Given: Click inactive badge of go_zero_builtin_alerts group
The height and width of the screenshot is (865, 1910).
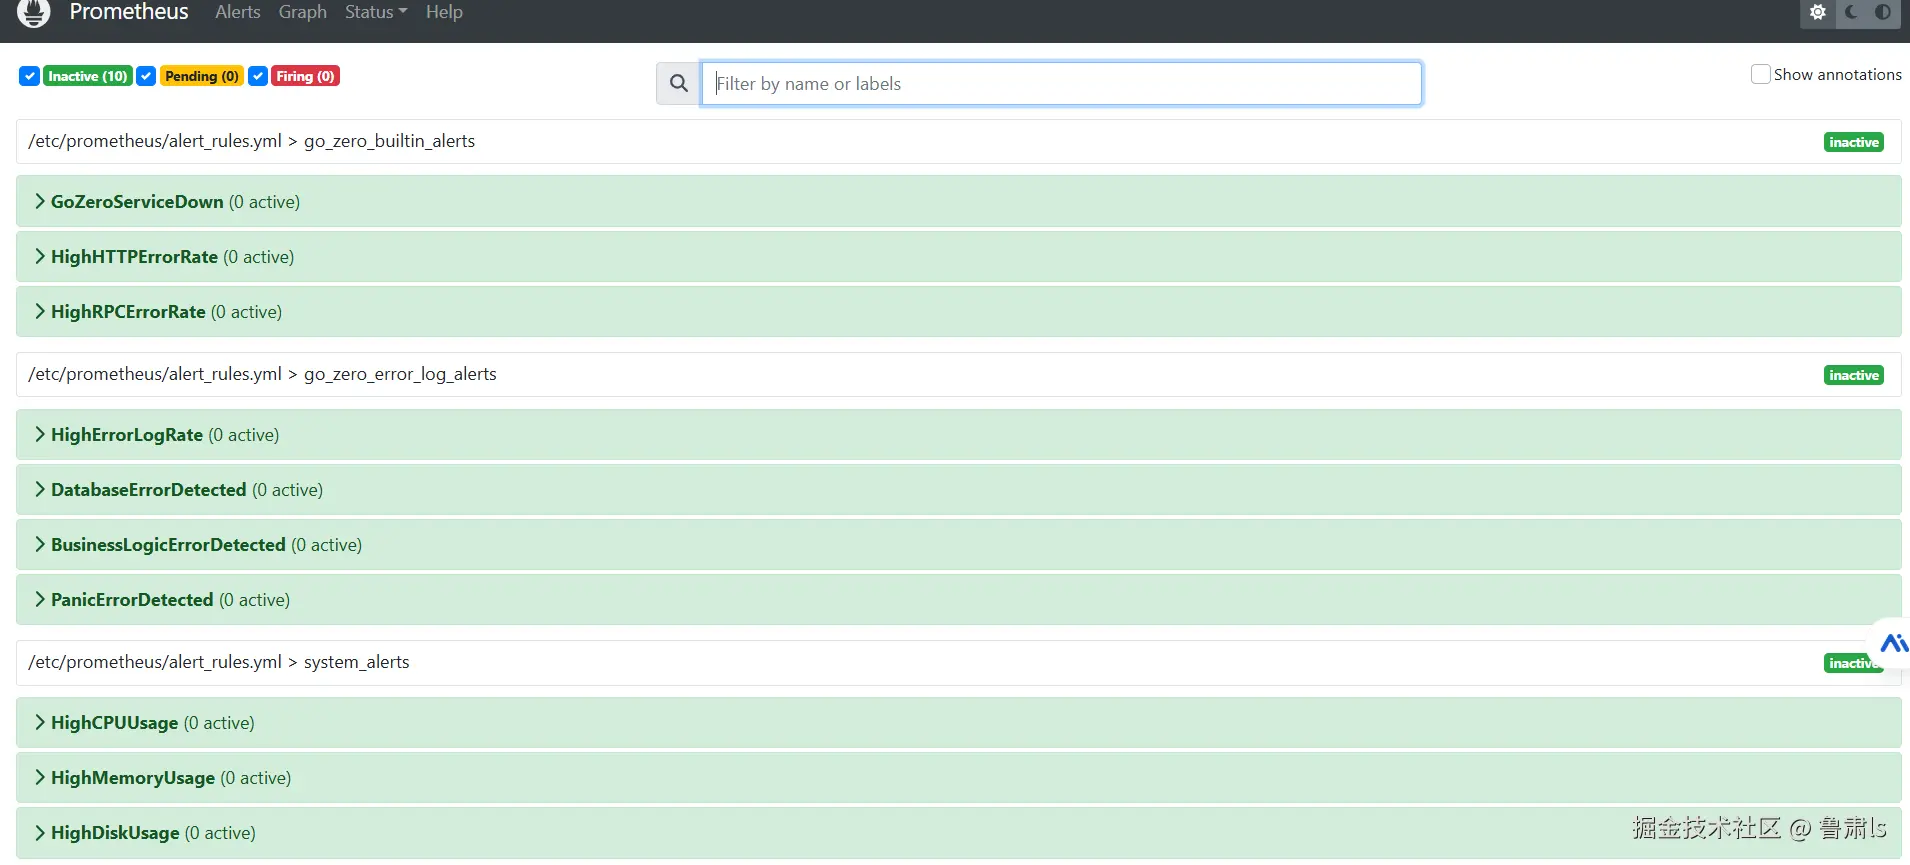Looking at the screenshot, I should pos(1854,142).
